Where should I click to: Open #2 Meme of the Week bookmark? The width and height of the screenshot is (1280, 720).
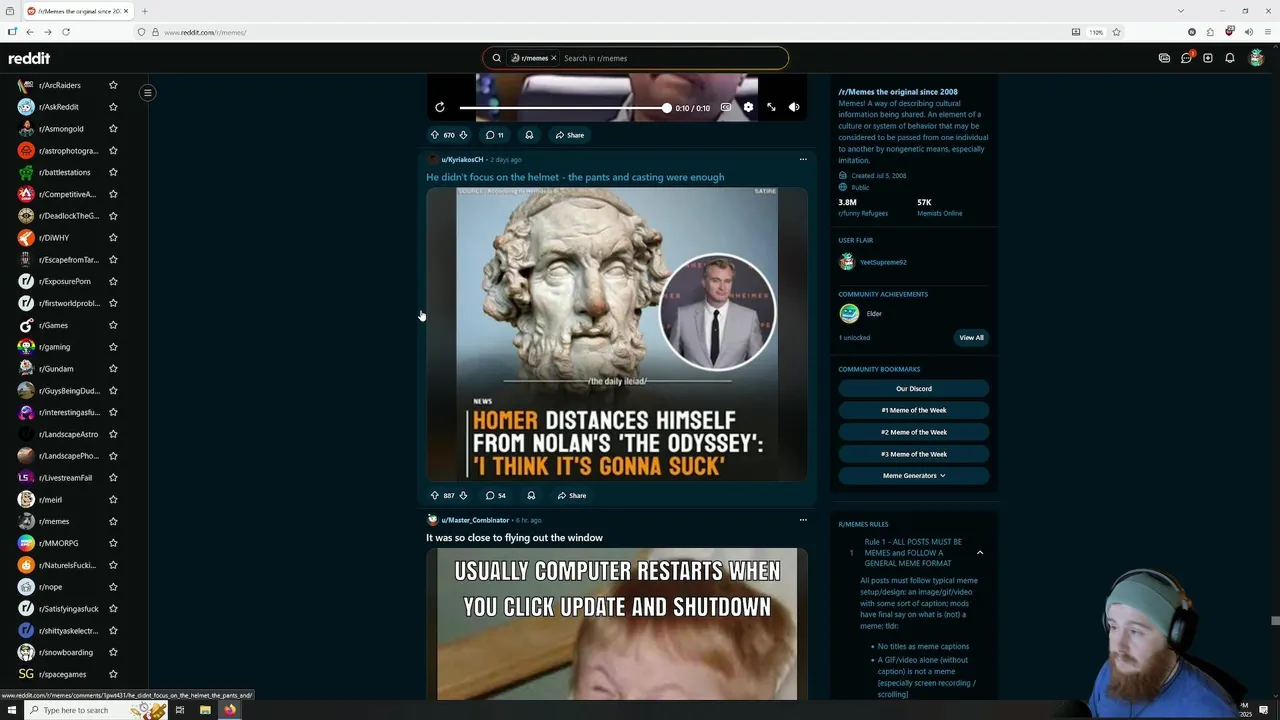pyautogui.click(x=914, y=432)
